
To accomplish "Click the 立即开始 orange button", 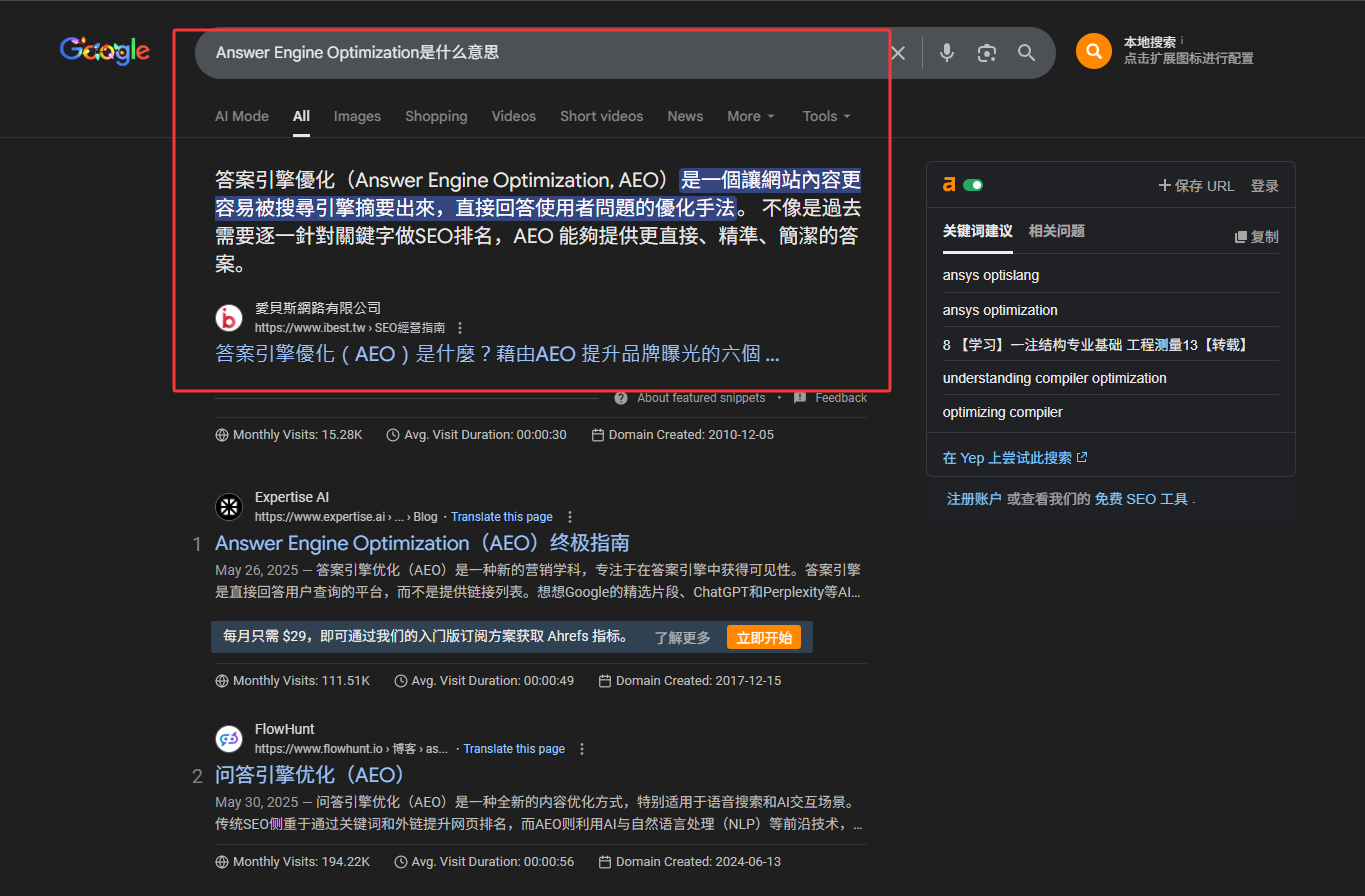I will (764, 637).
